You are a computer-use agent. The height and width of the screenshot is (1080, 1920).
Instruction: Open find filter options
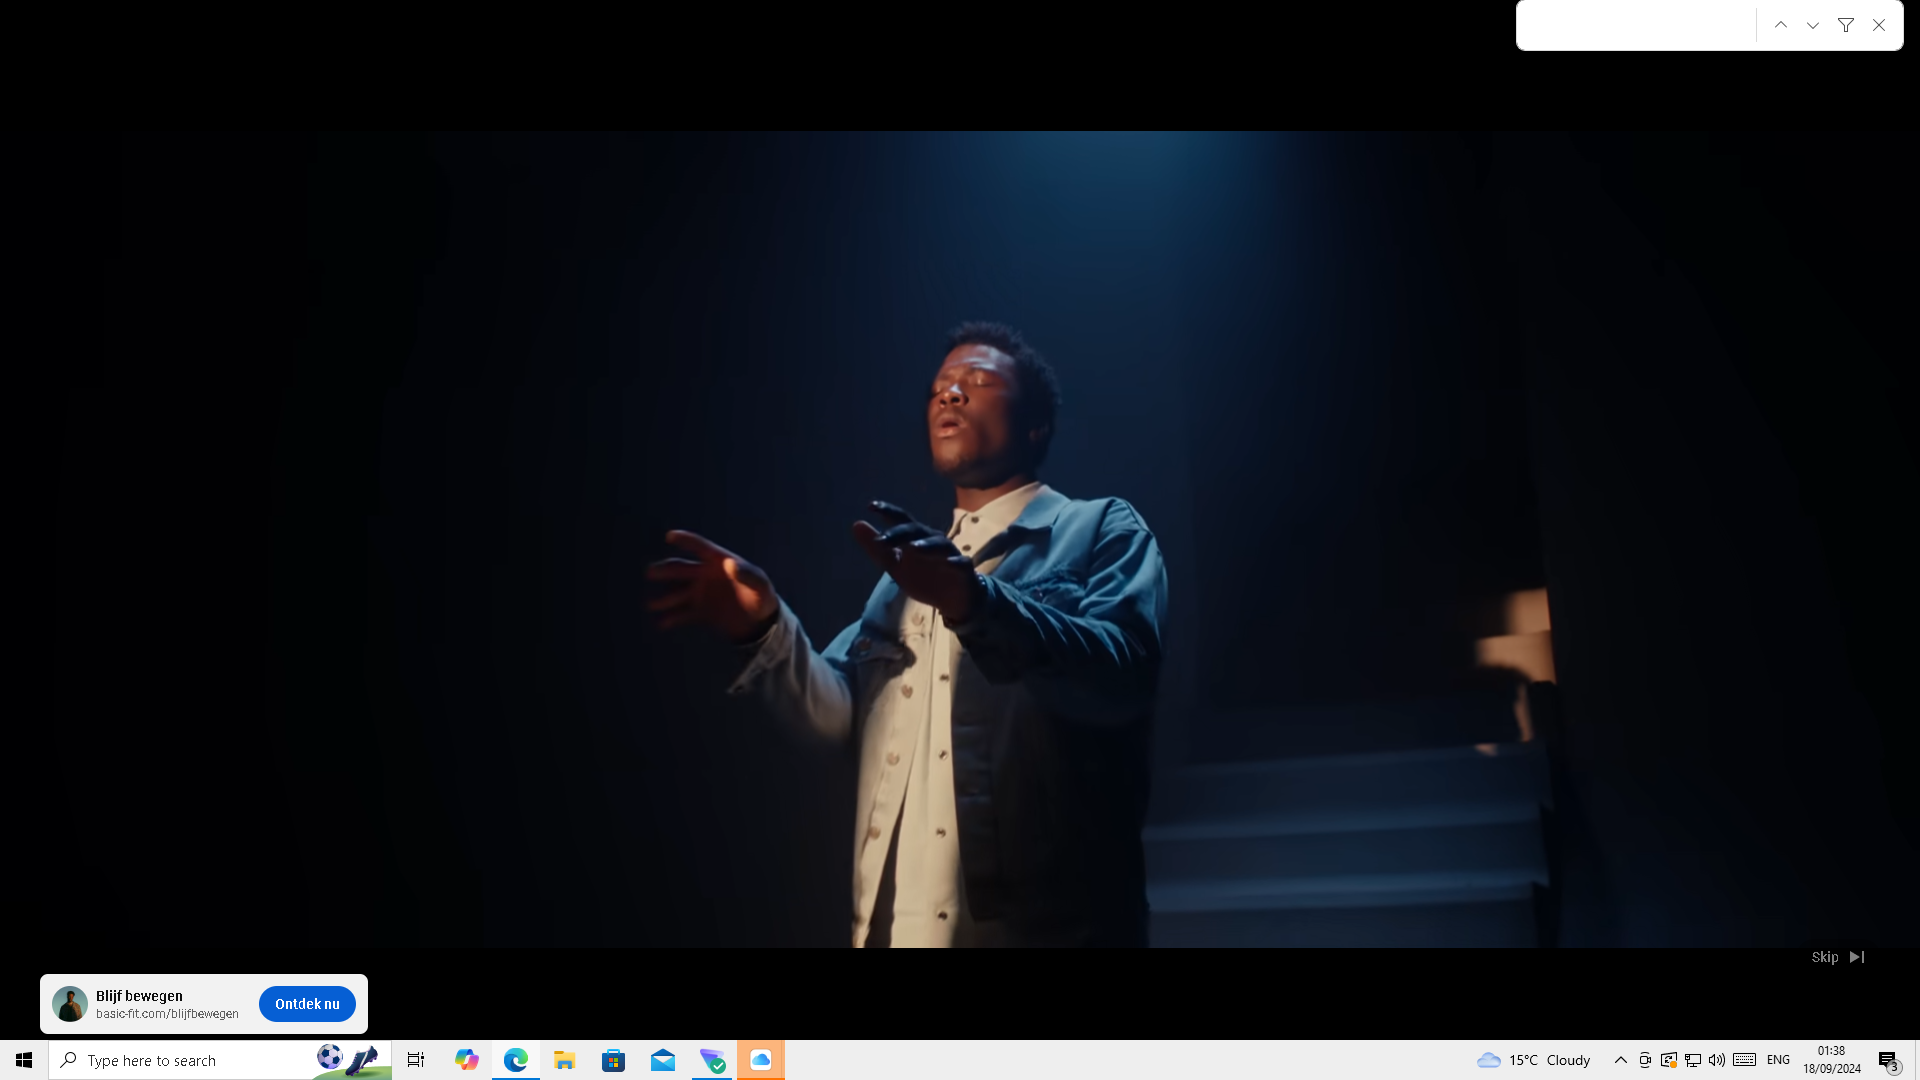coord(1846,25)
